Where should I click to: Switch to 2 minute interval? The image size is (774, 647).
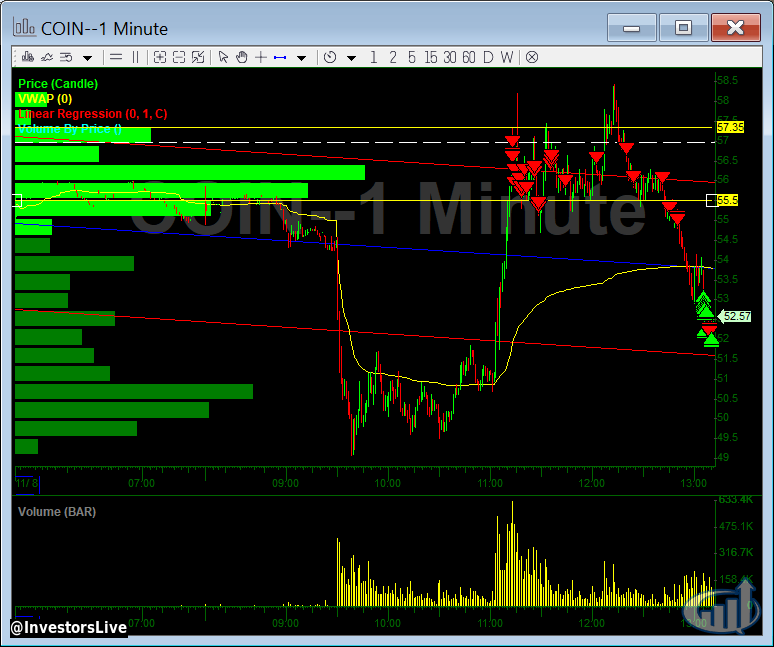click(x=393, y=57)
